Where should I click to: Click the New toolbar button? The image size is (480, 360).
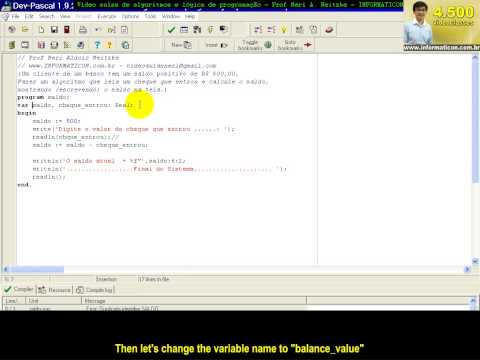pos(181,45)
